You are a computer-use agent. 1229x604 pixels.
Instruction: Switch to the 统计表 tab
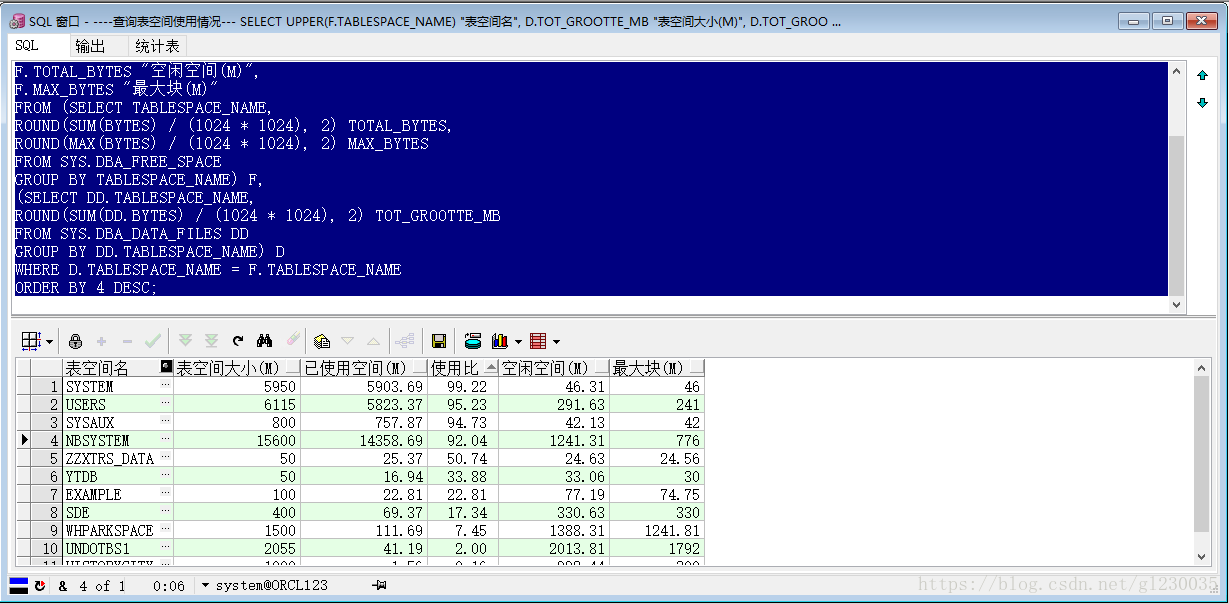coord(157,46)
